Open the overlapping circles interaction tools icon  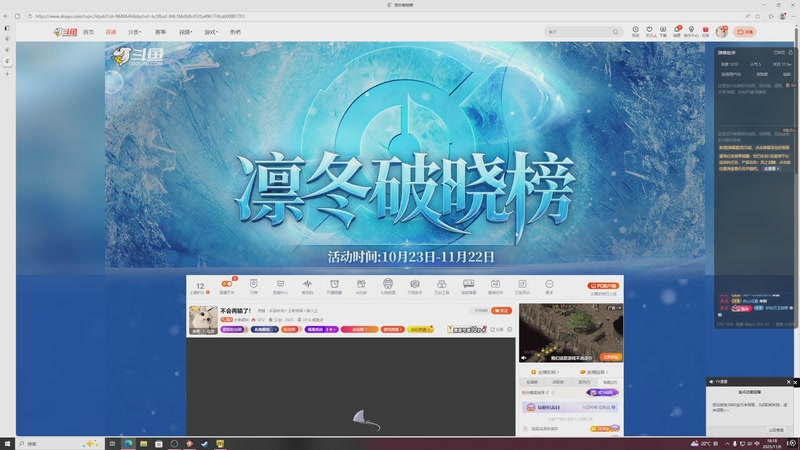tap(442, 286)
